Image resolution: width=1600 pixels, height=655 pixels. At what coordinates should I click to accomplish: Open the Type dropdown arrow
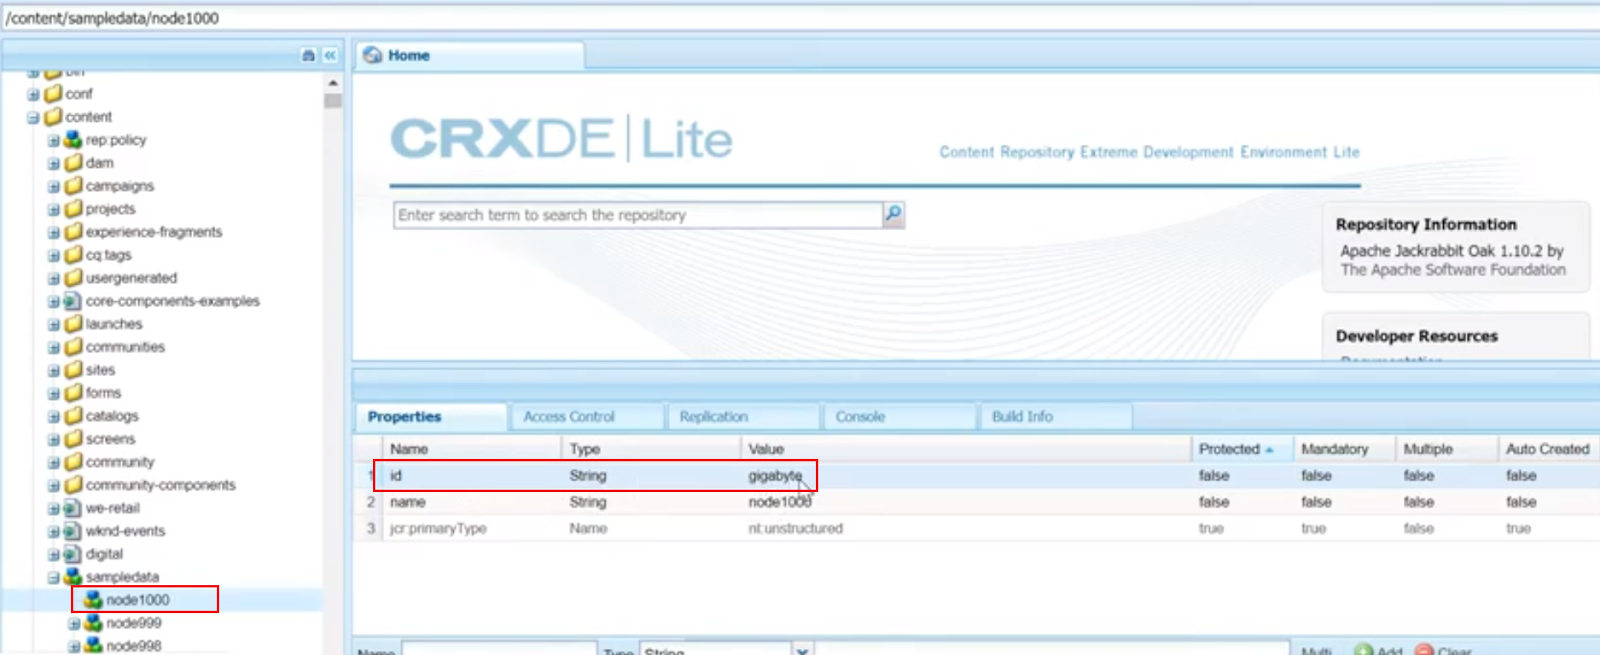click(802, 650)
